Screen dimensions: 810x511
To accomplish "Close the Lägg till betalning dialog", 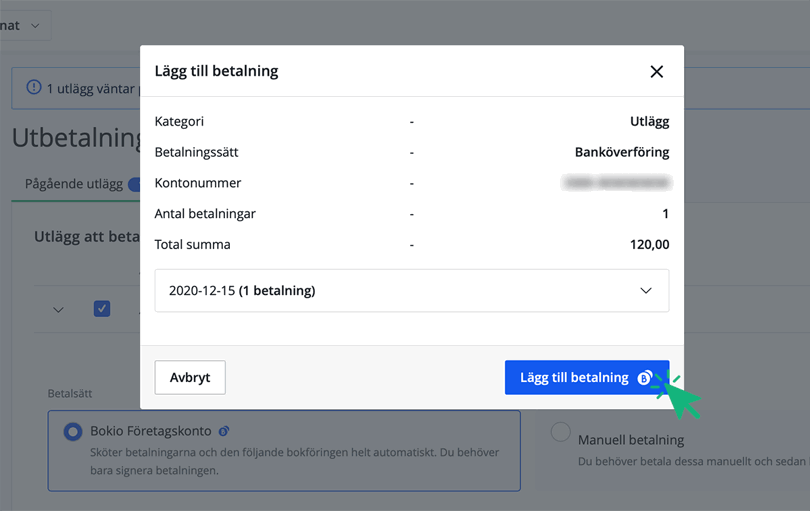I will coord(656,71).
